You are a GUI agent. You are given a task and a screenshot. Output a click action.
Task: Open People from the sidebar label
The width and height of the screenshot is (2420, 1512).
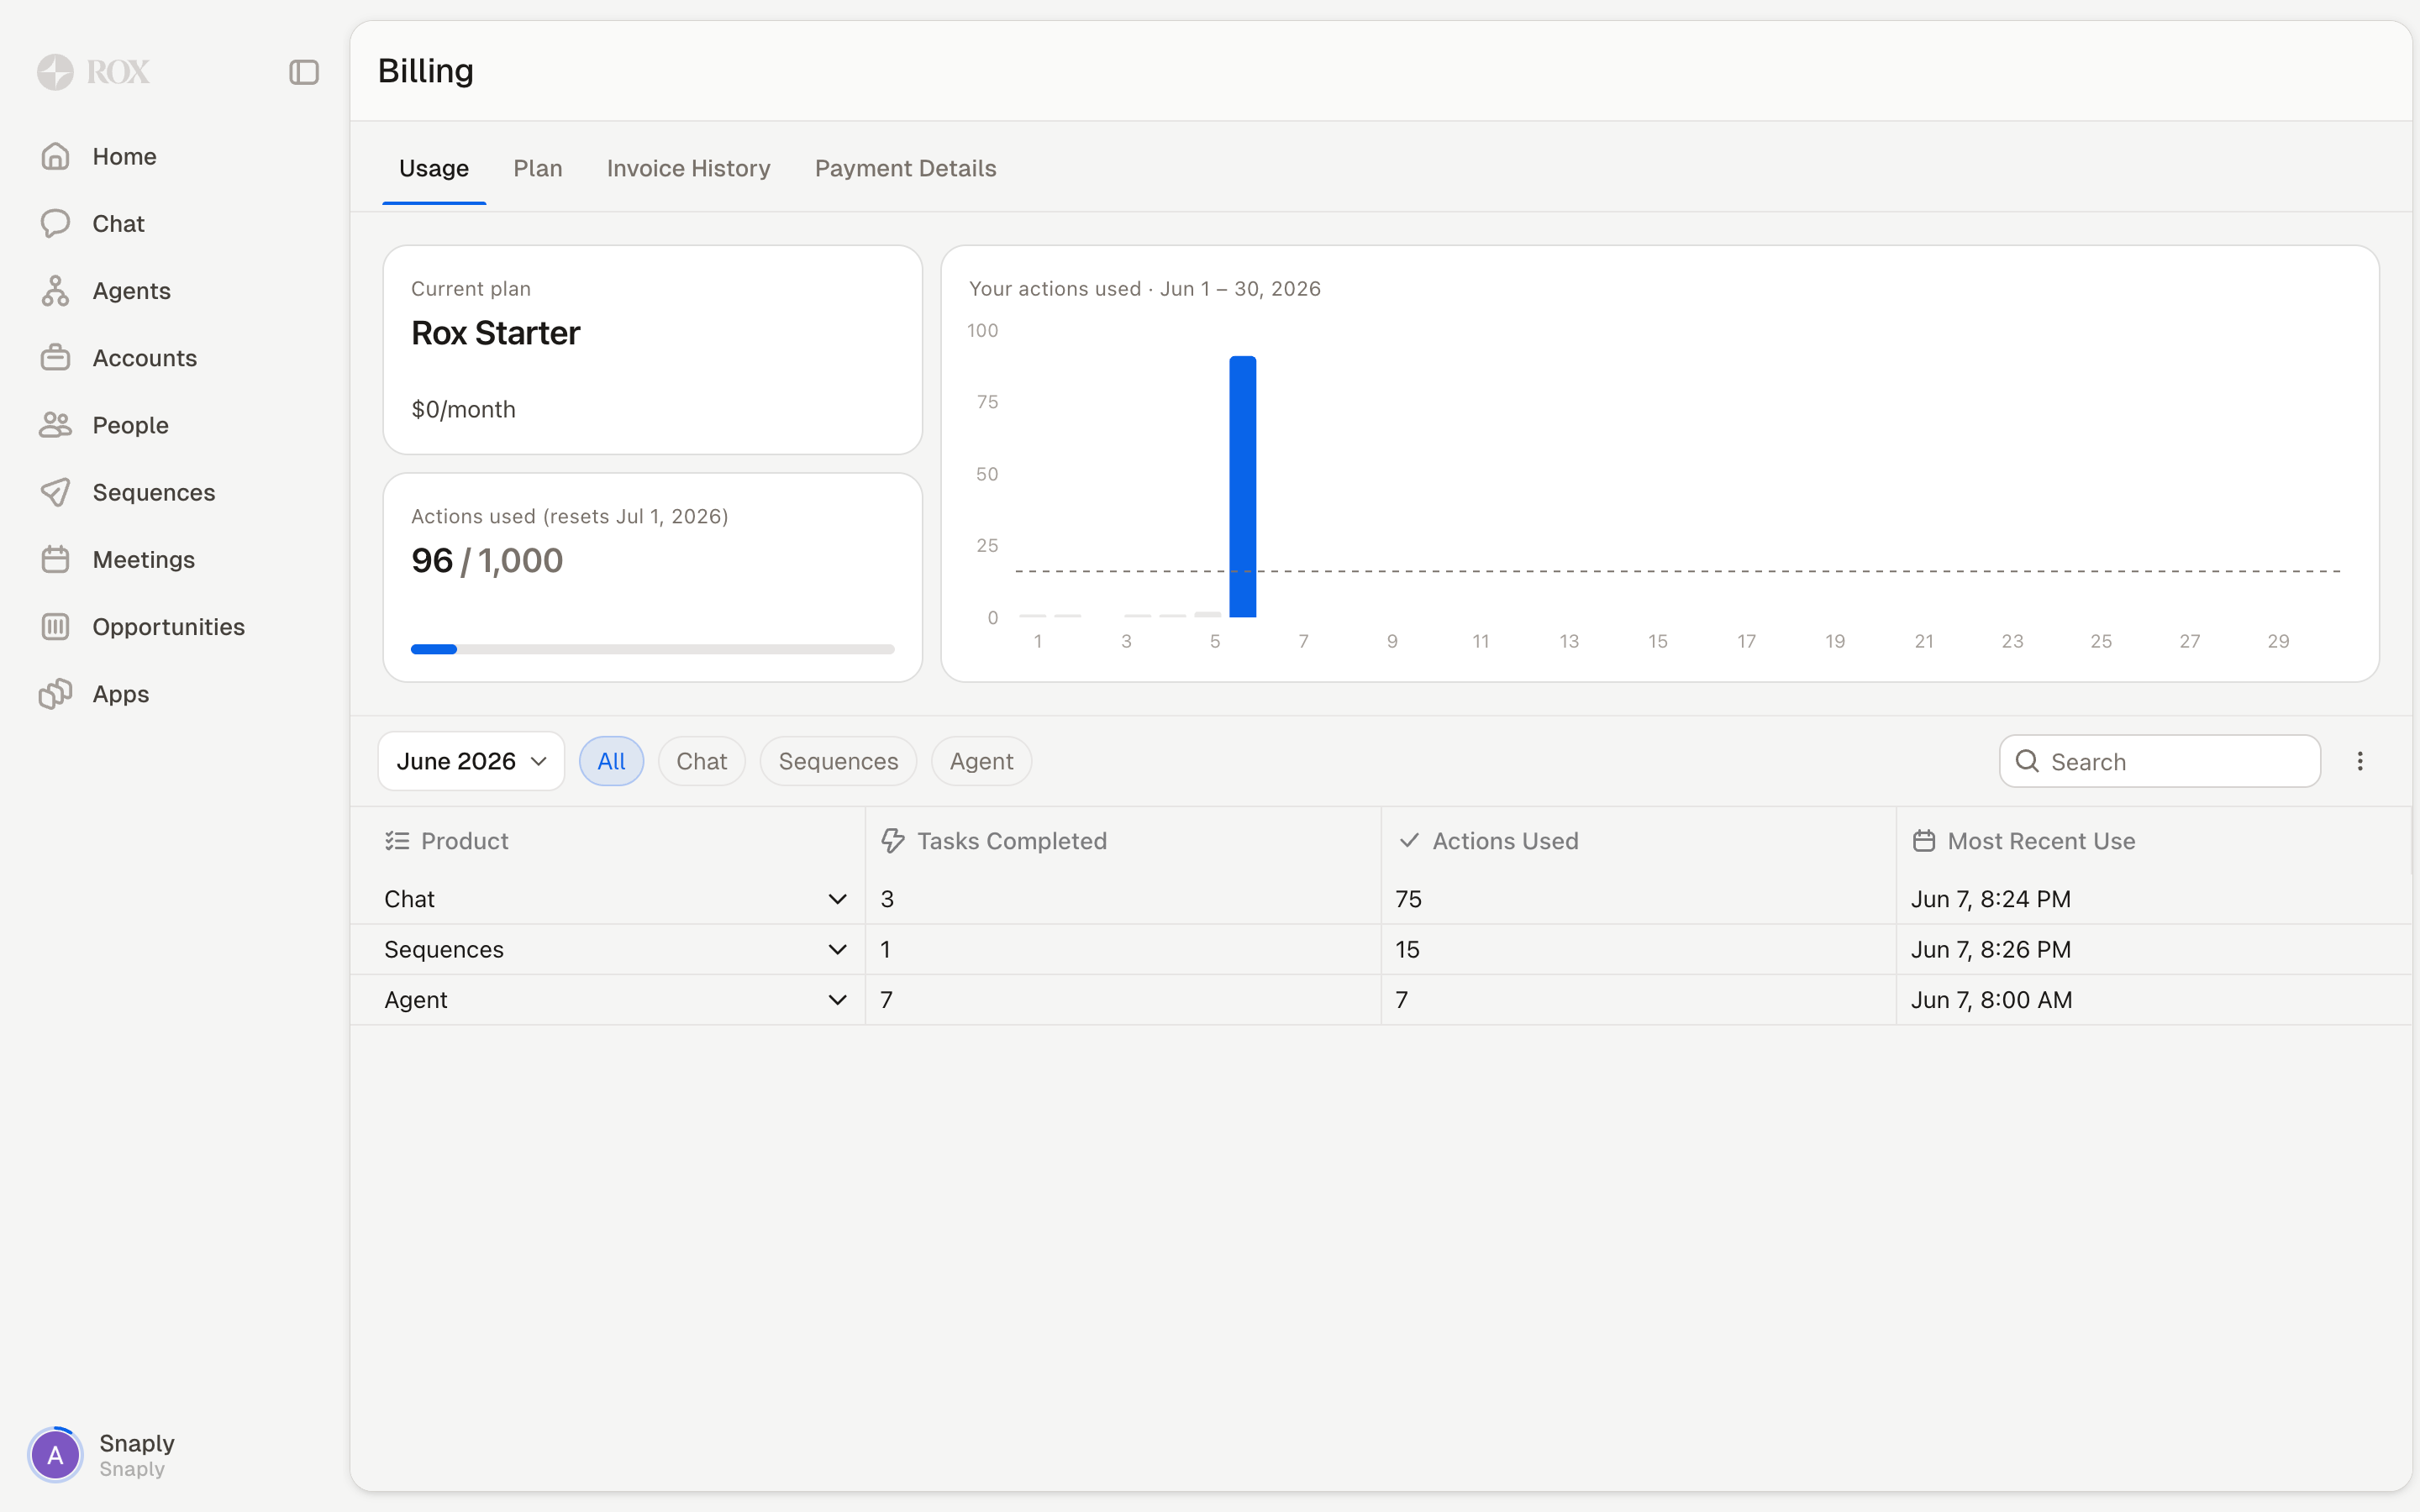pos(130,425)
